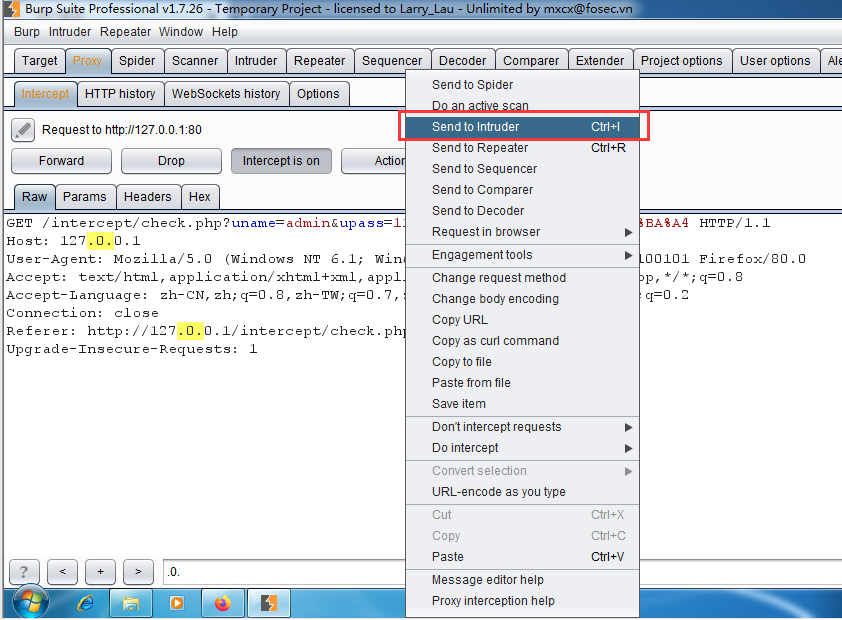This screenshot has height=620, width=842.
Task: Launch Internet Explorer from taskbar
Action: click(85, 603)
